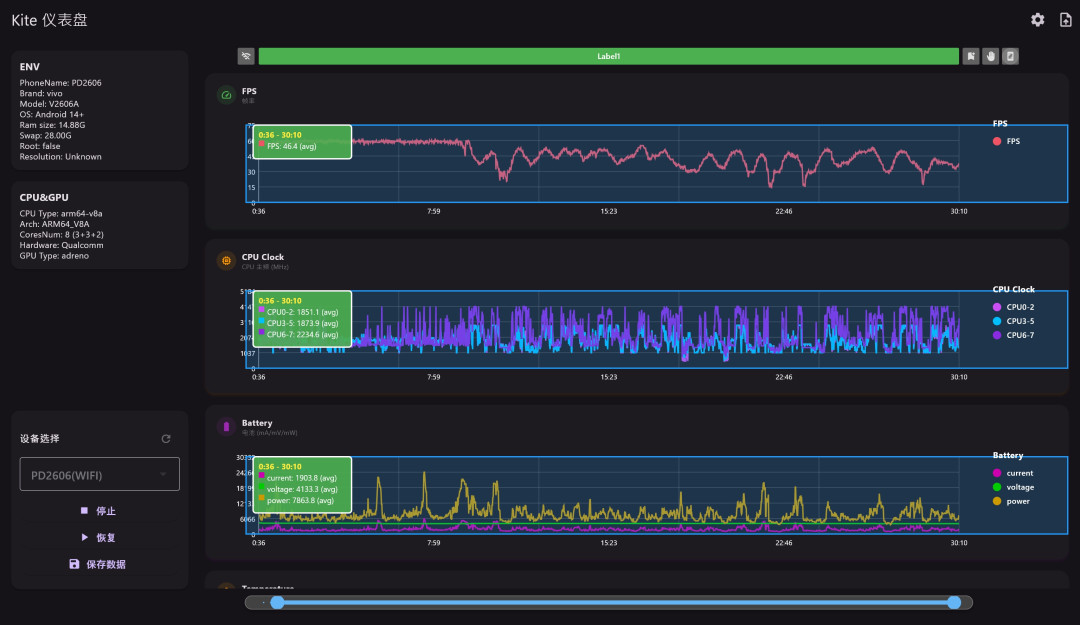The width and height of the screenshot is (1080, 625).
Task: Click the 'Hardware: Qualcomm' line
Action: 61,245
